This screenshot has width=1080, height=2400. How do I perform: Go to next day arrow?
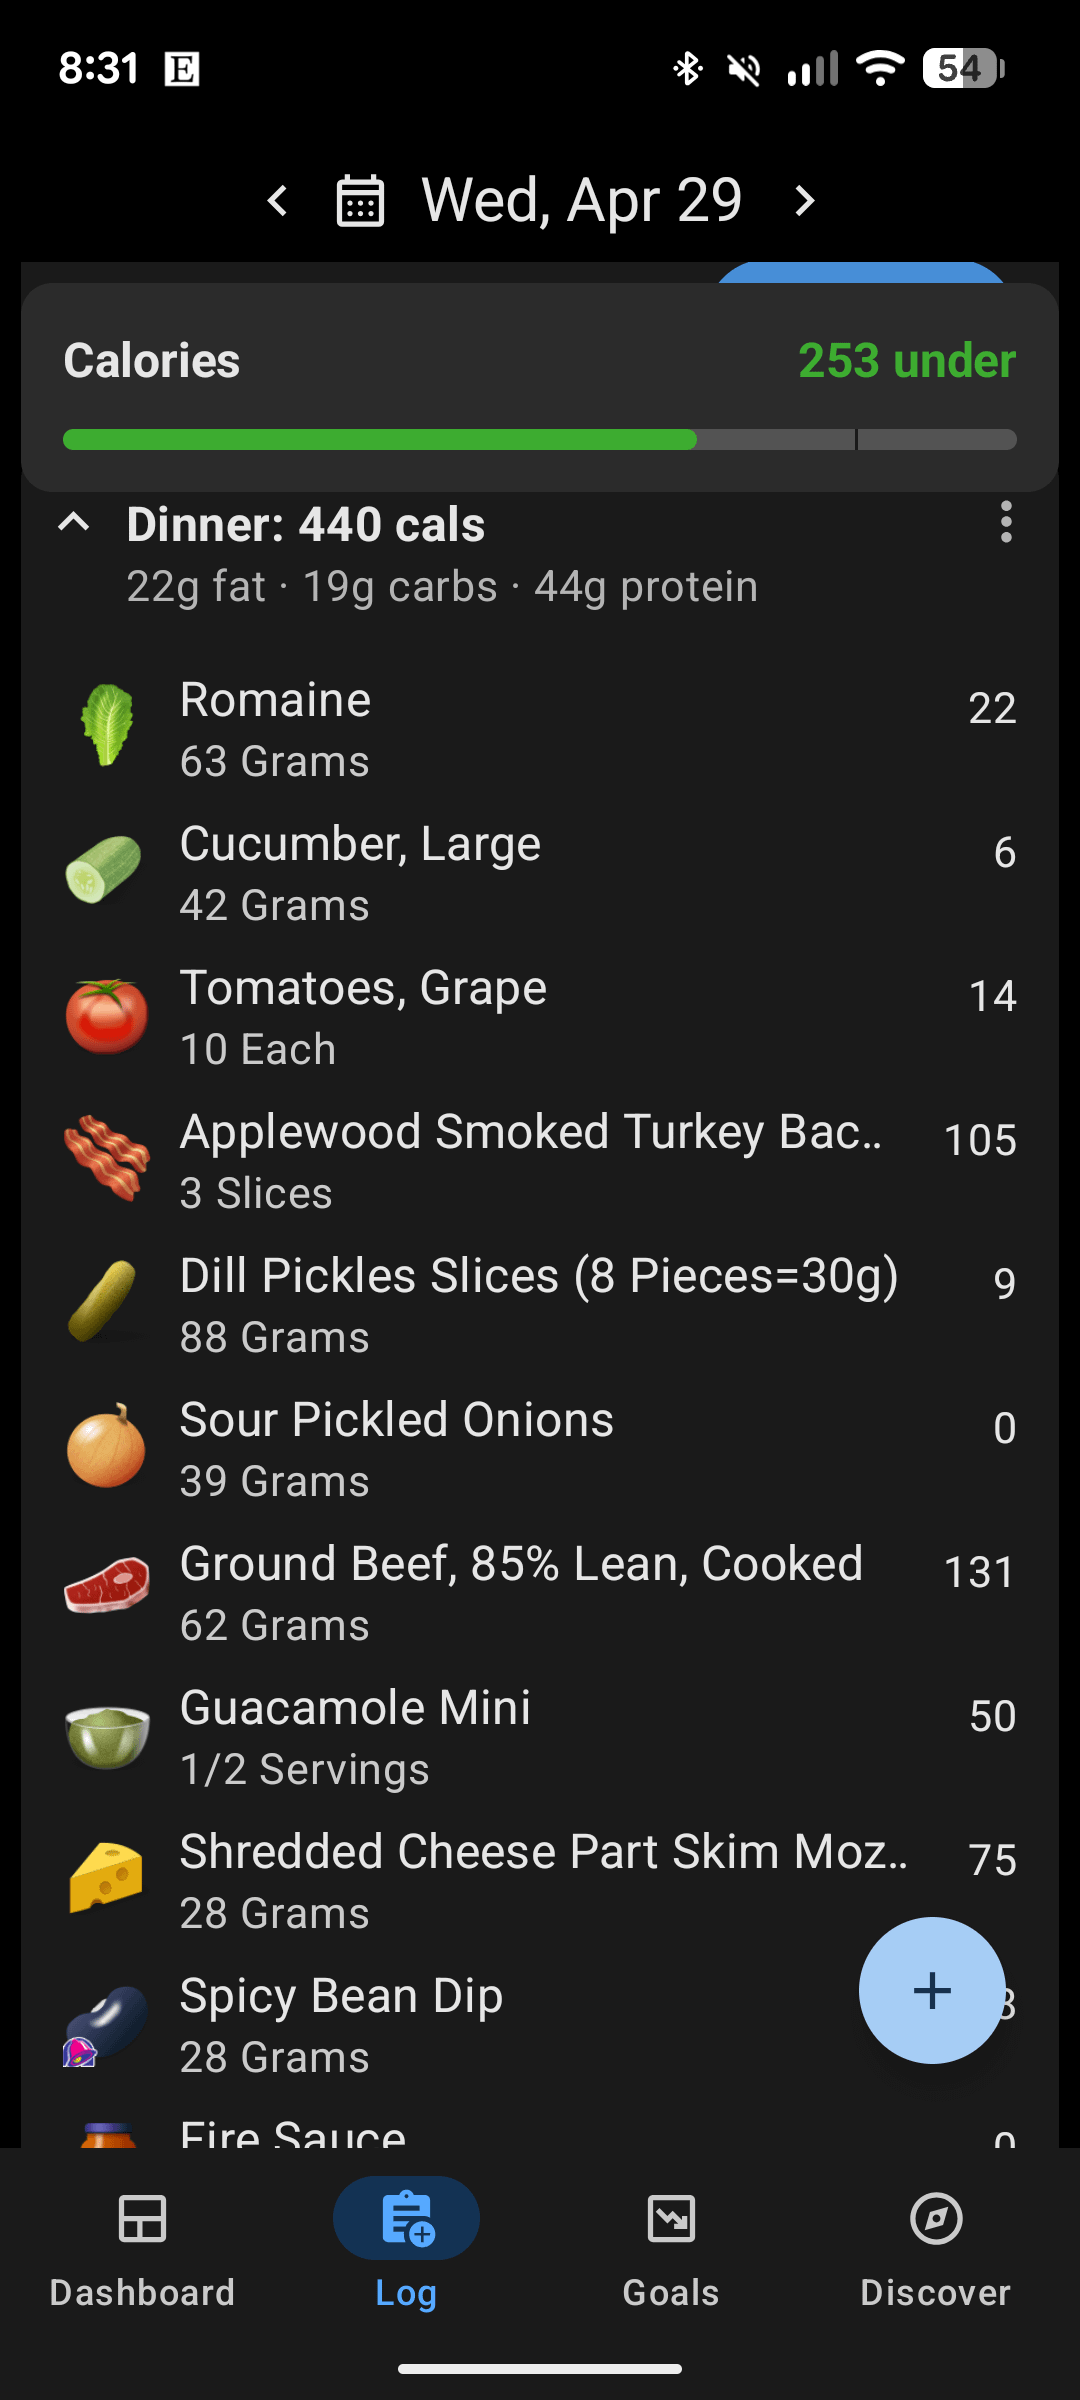[x=804, y=201]
